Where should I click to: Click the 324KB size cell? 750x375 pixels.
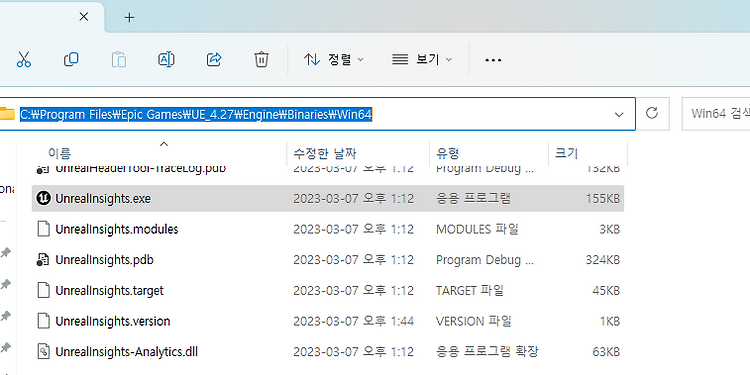point(603,260)
